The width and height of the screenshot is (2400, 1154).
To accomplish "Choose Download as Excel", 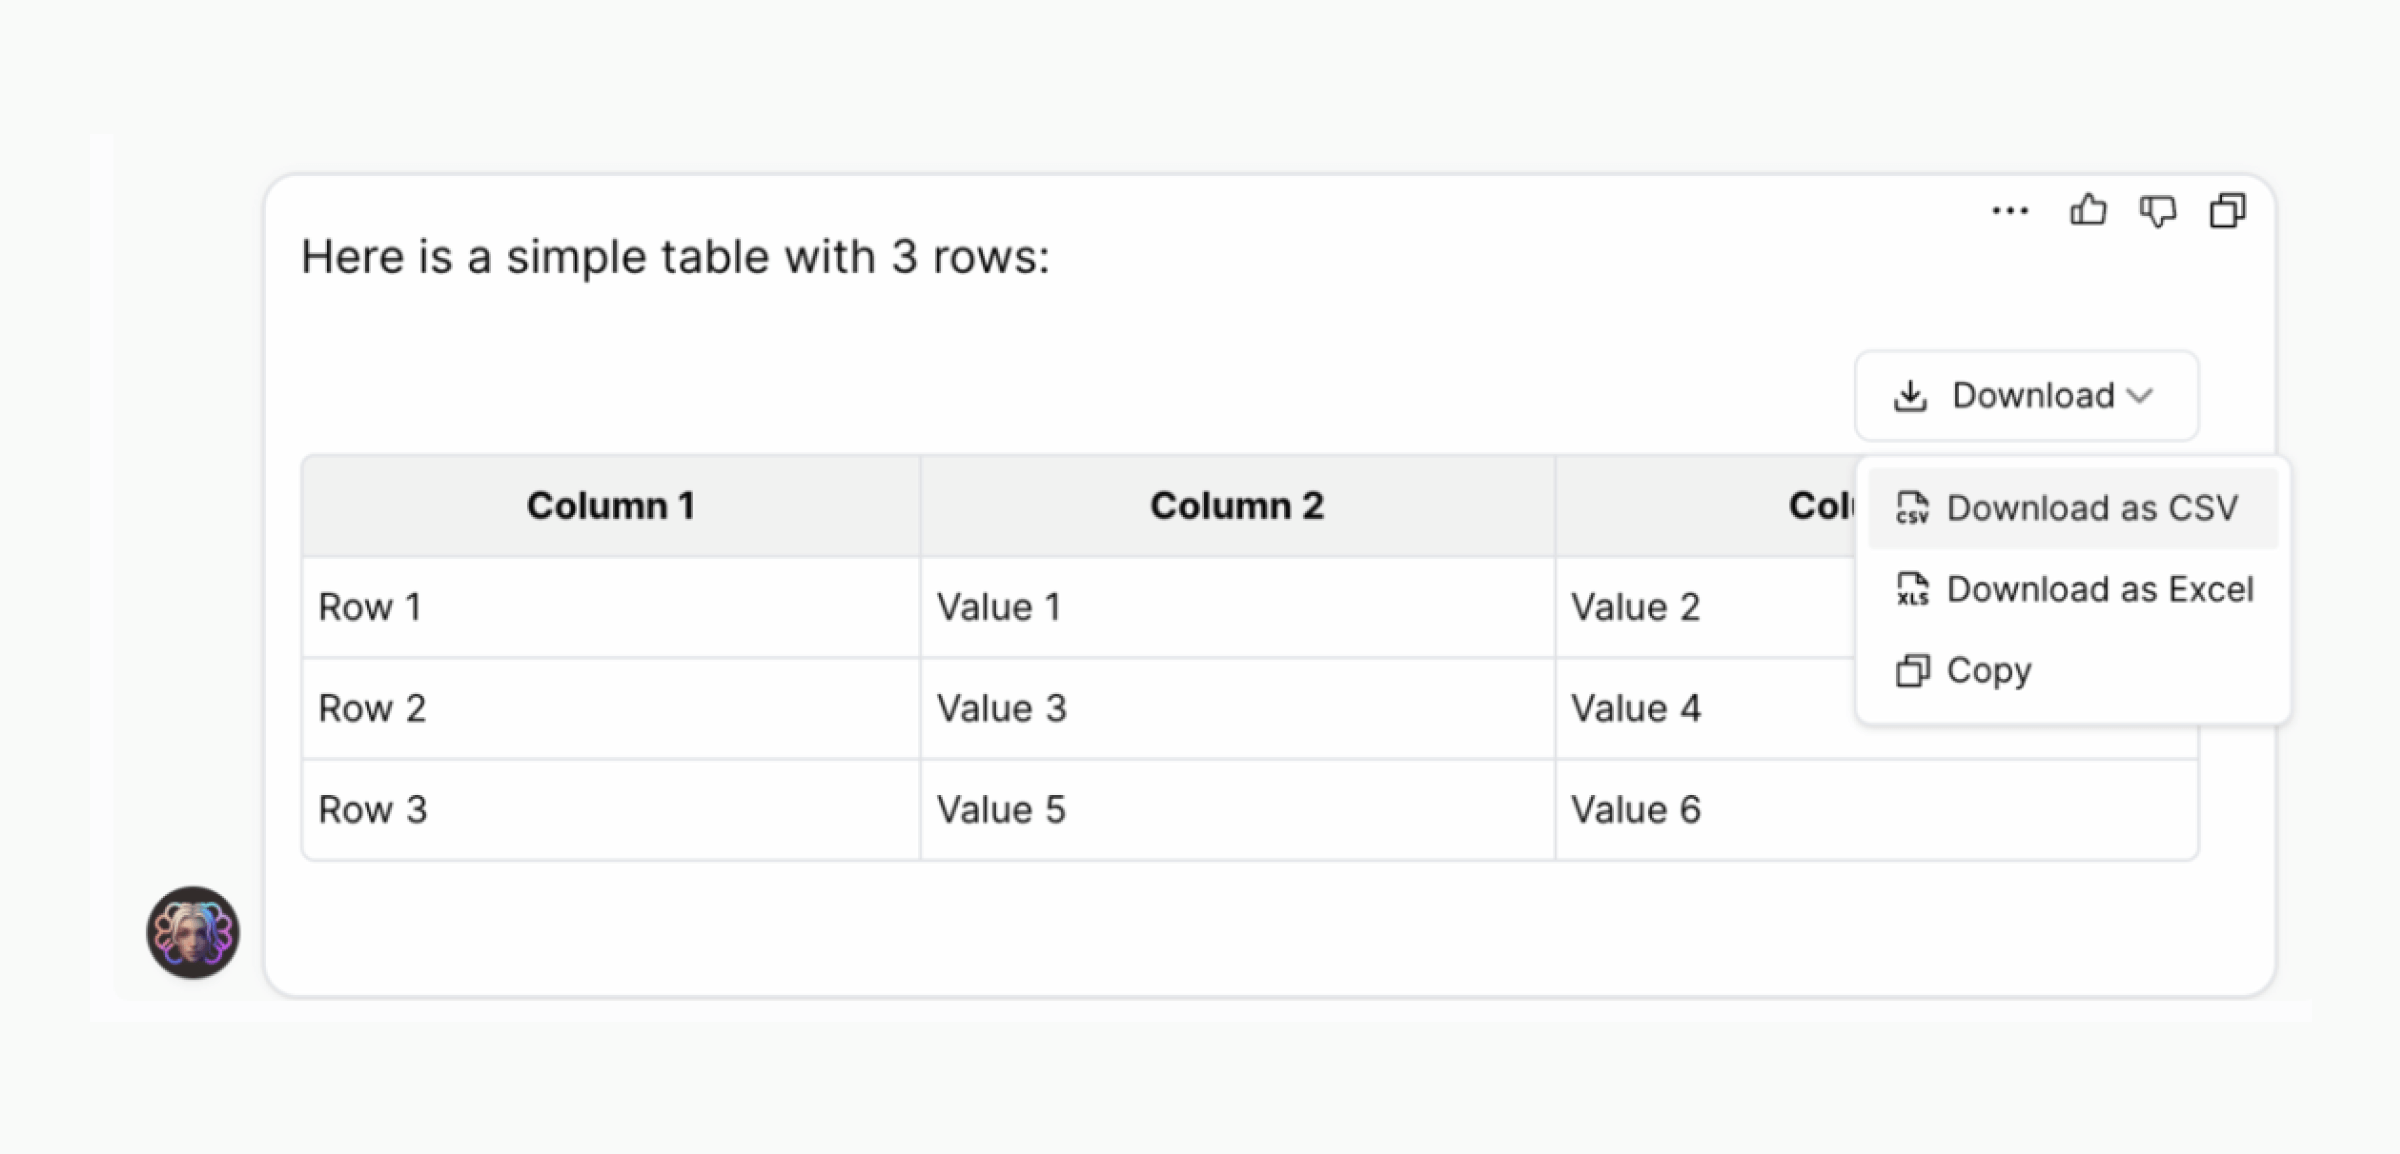I will [x=2073, y=589].
